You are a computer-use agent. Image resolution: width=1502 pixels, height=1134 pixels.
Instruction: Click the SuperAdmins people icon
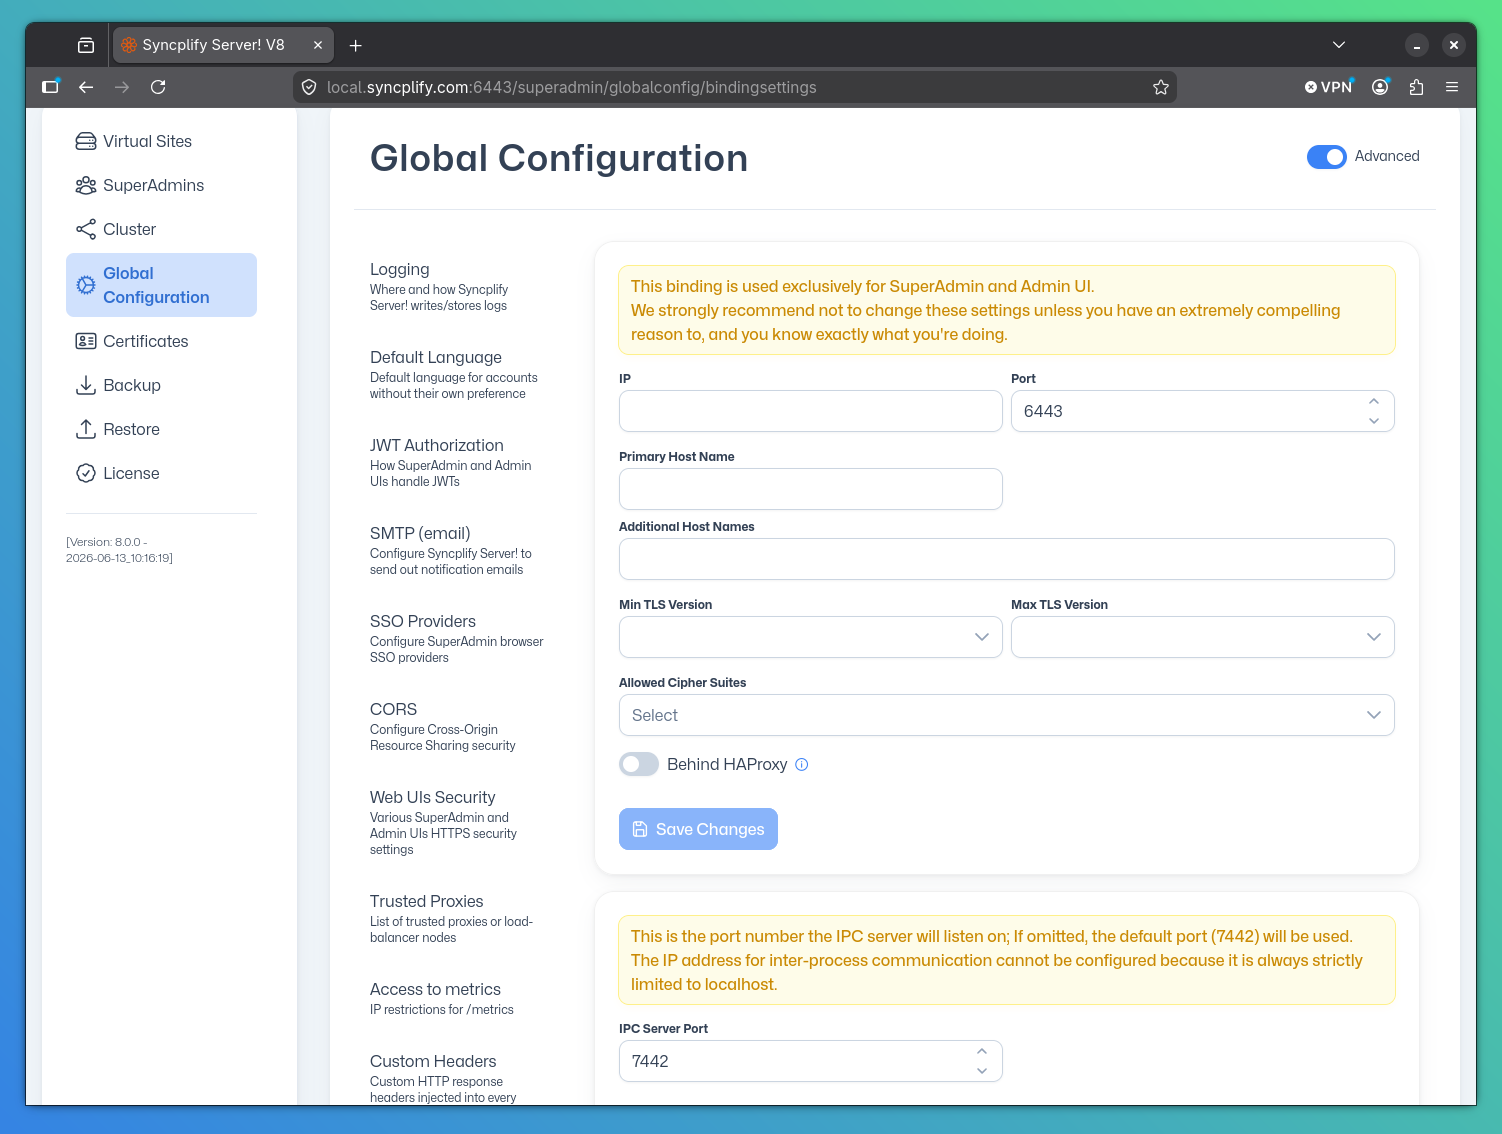click(x=86, y=185)
